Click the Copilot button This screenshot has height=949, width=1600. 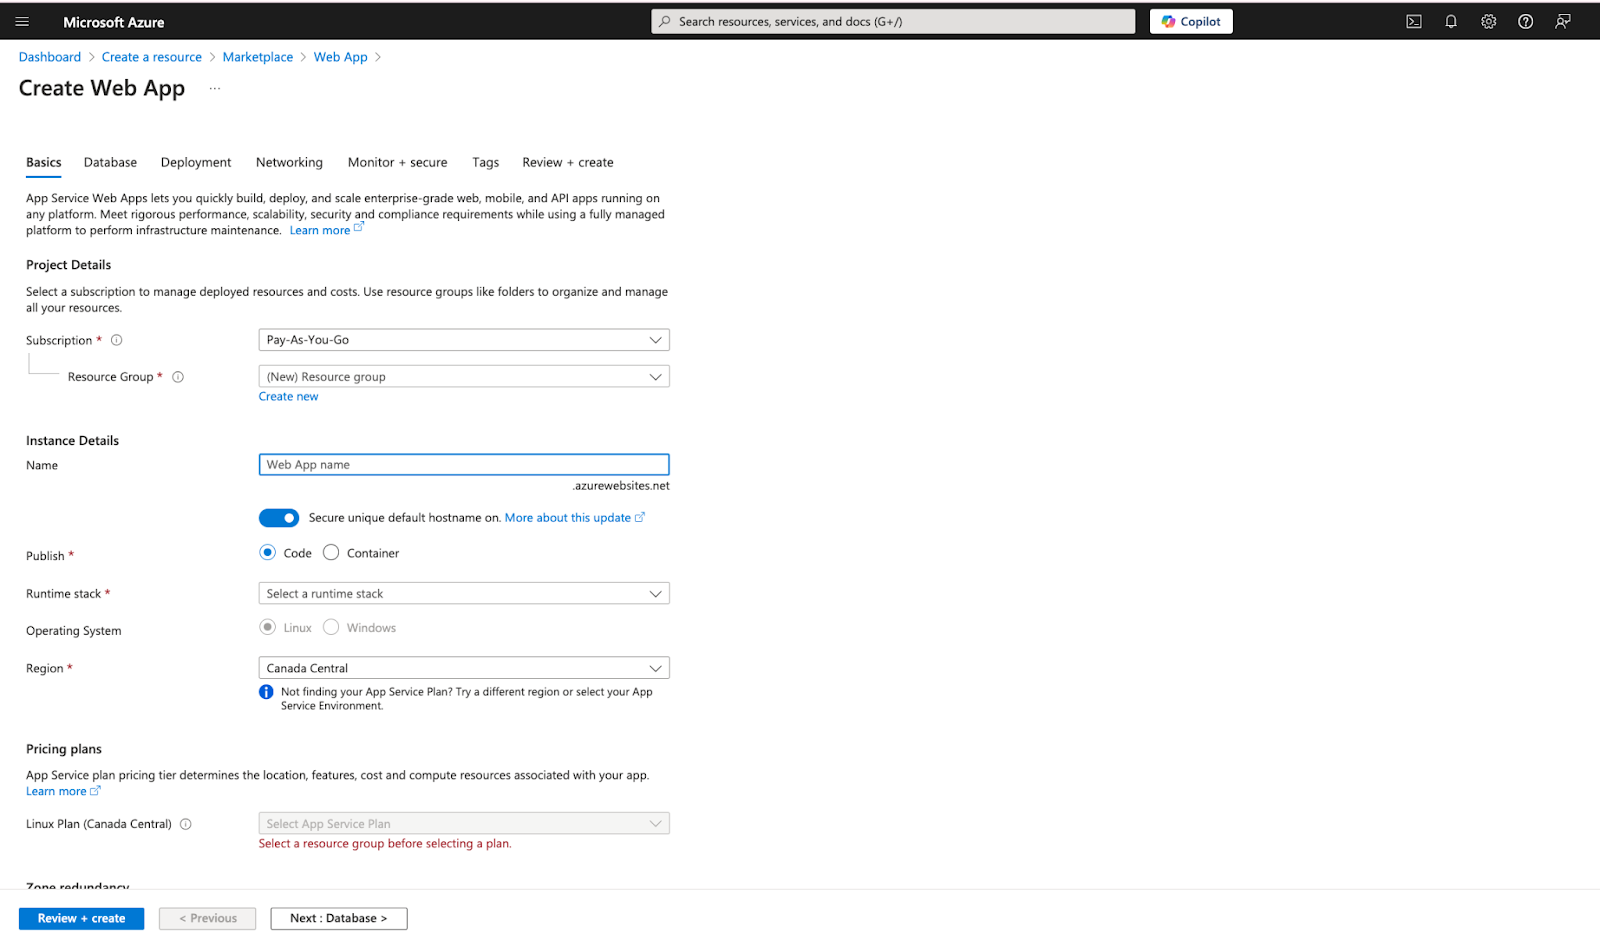pyautogui.click(x=1191, y=21)
